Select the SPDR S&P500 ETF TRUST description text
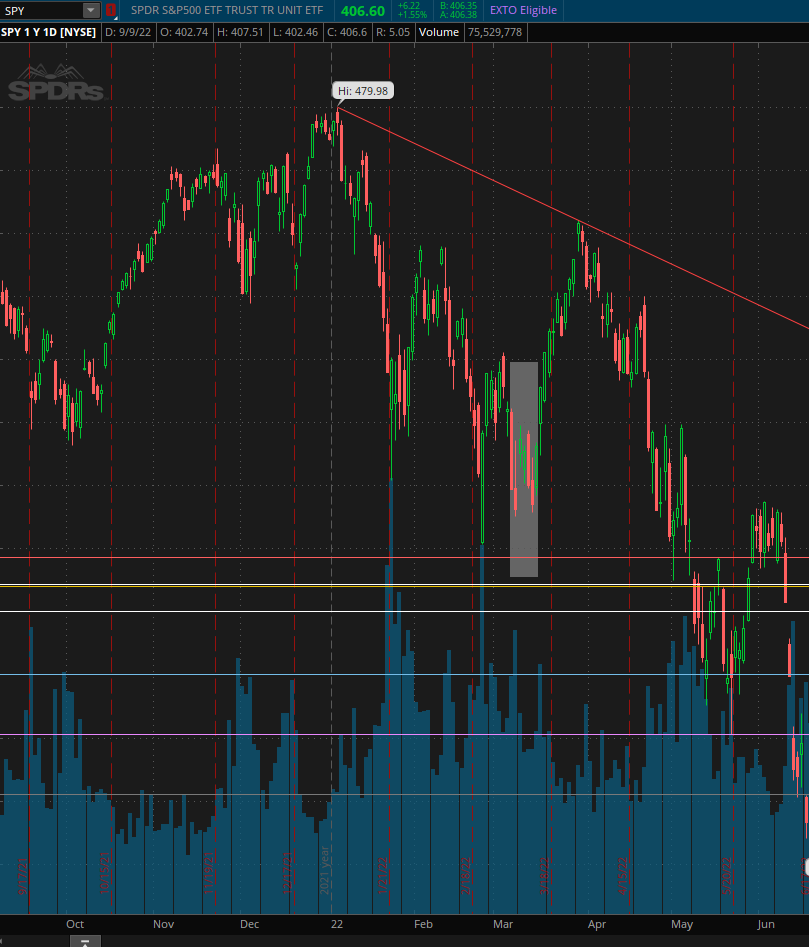Screen dimensions: 809x947 point(227,10)
